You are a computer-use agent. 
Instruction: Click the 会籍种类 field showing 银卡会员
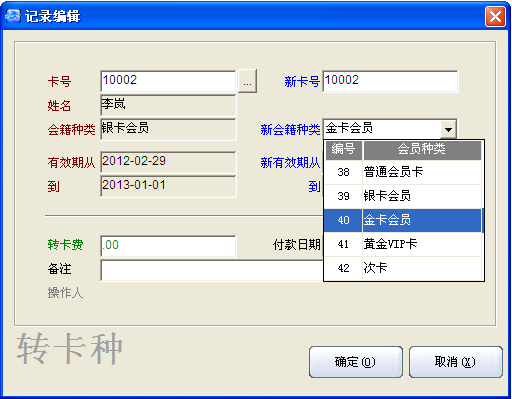(x=168, y=129)
